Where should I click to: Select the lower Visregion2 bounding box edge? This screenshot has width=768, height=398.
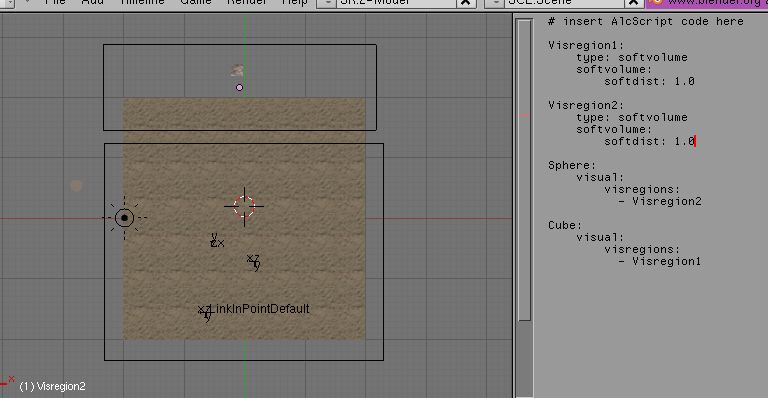pyautogui.click(x=244, y=360)
